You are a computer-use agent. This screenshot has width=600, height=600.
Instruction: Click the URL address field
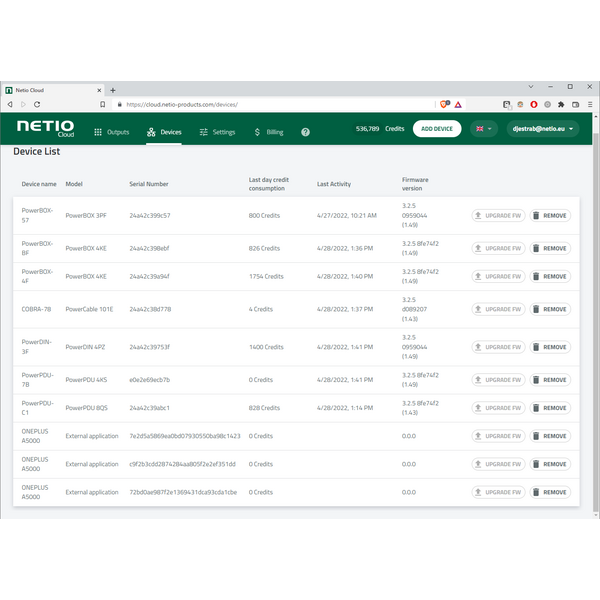click(270, 104)
